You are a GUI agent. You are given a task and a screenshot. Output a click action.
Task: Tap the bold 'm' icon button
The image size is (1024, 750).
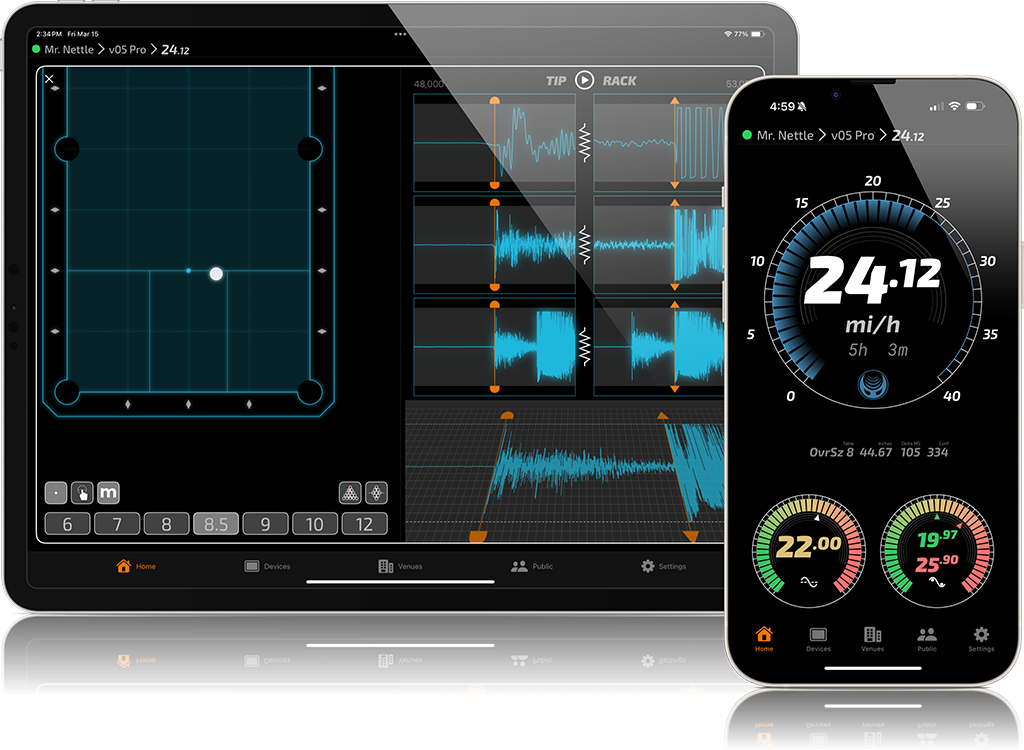[108, 493]
